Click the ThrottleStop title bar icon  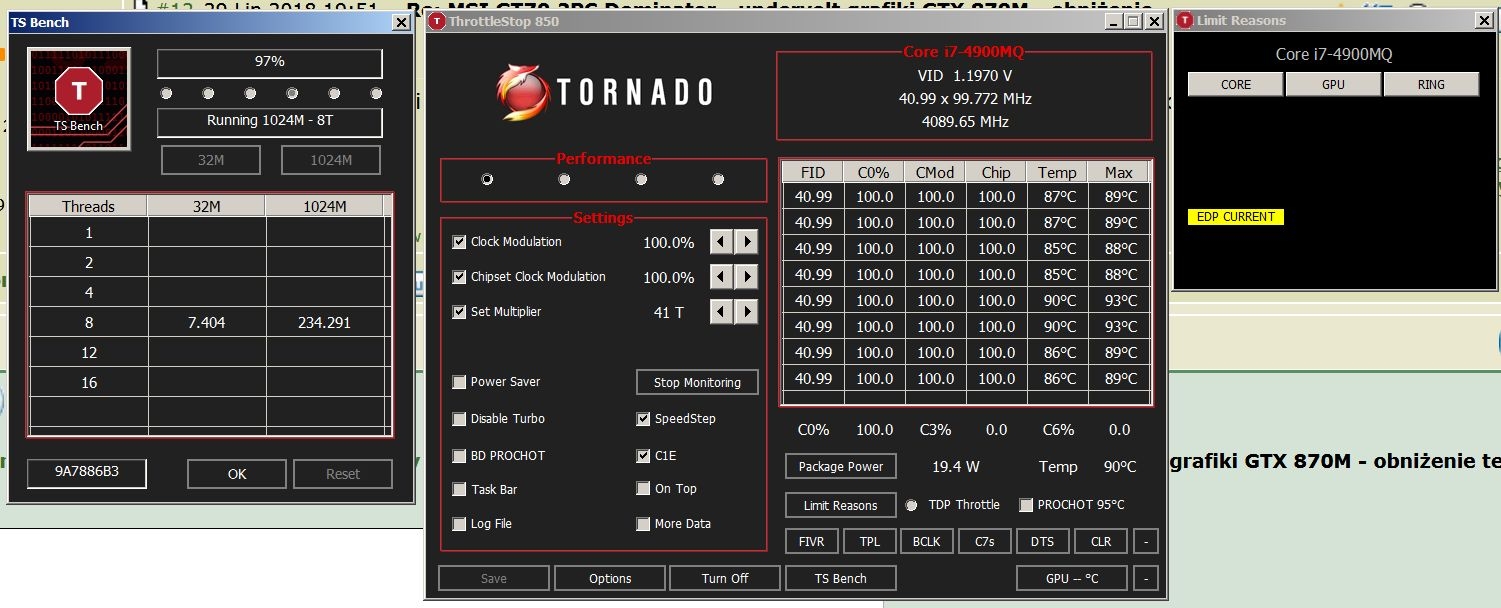click(x=436, y=21)
